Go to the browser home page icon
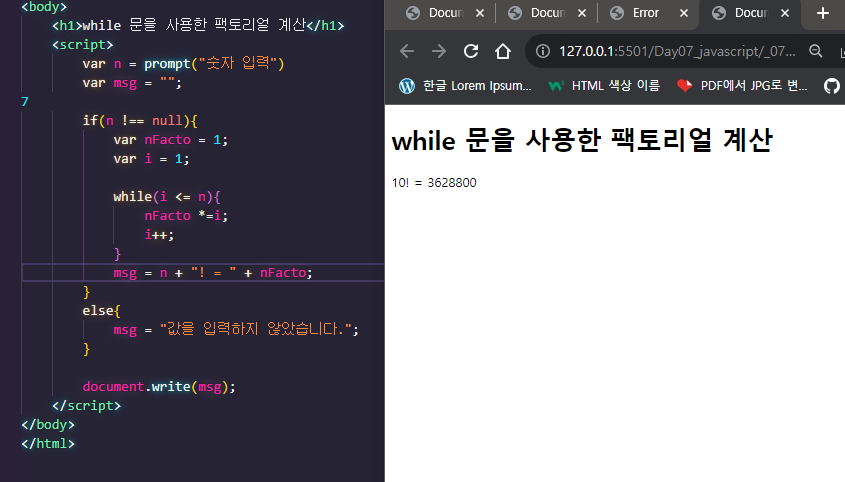Screen dimensions: 845x482 click(x=503, y=51)
